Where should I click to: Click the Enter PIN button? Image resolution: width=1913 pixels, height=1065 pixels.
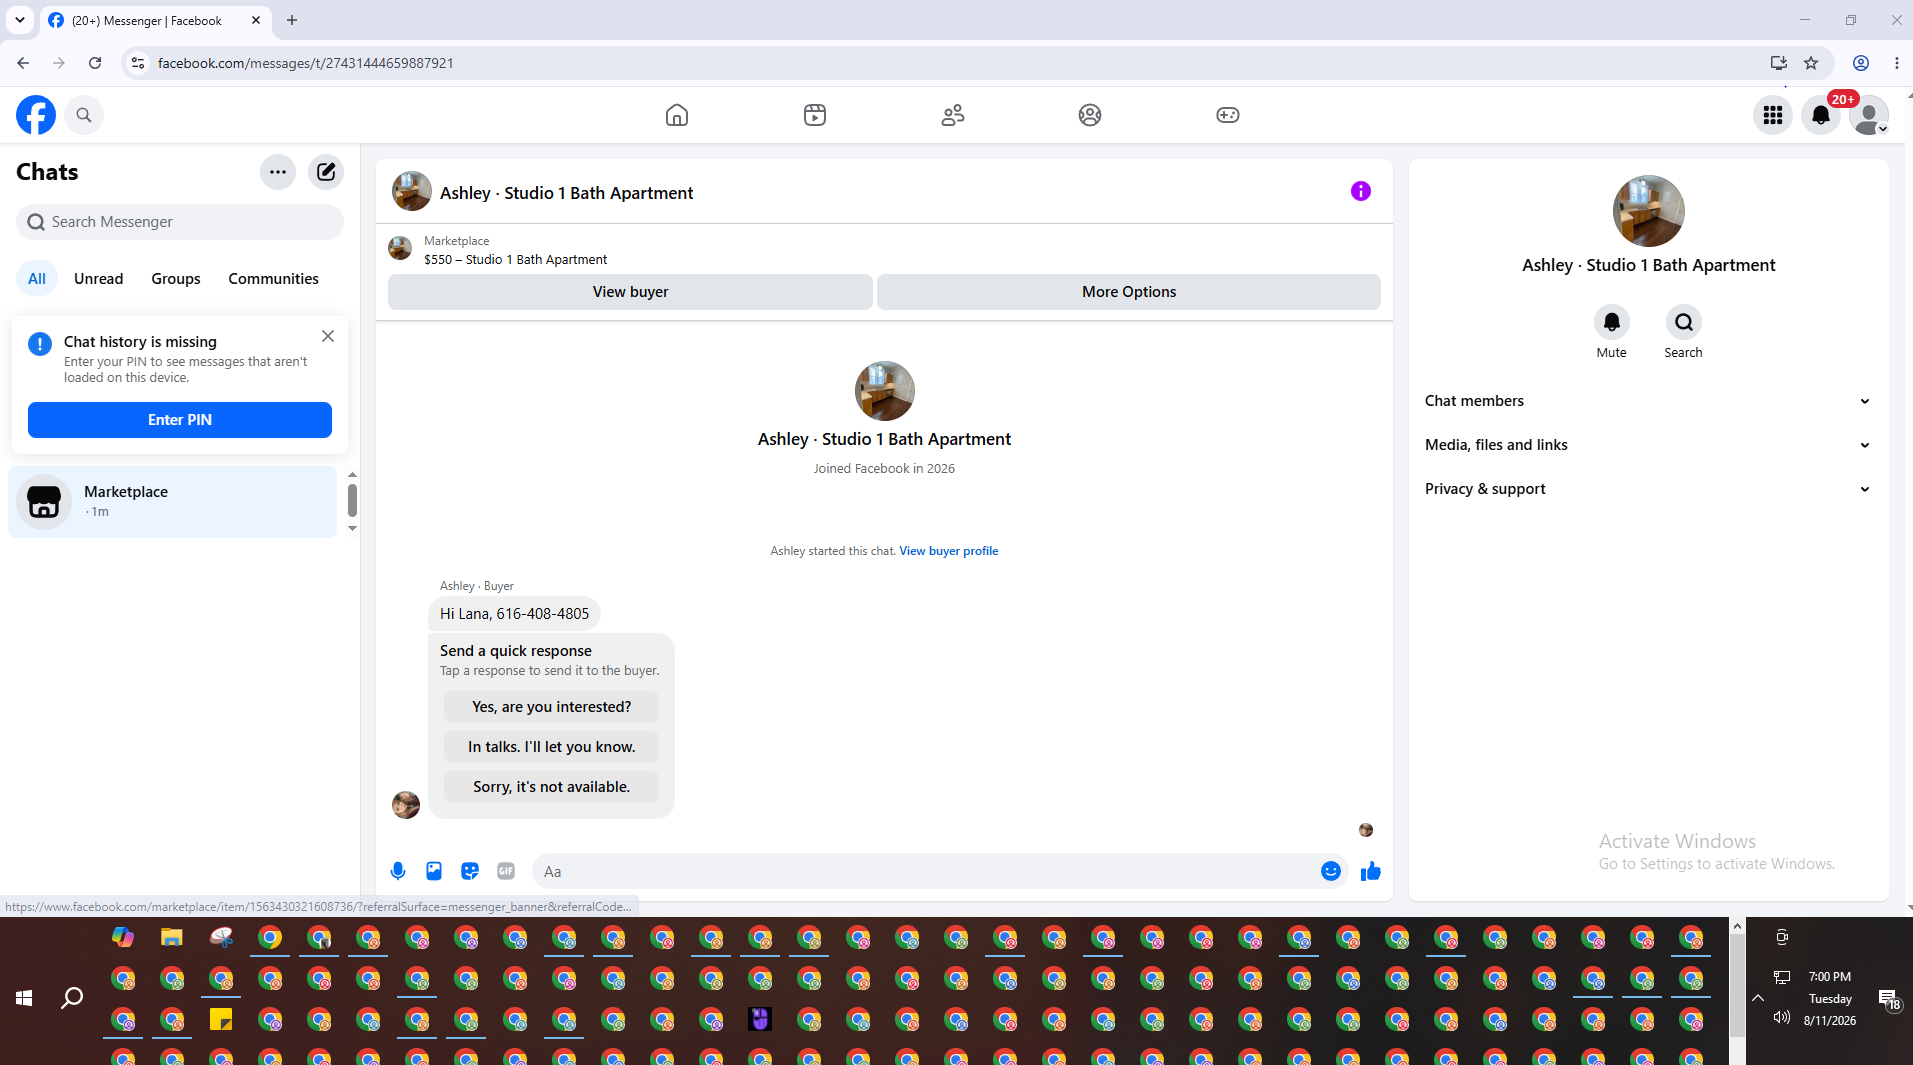pyautogui.click(x=180, y=420)
